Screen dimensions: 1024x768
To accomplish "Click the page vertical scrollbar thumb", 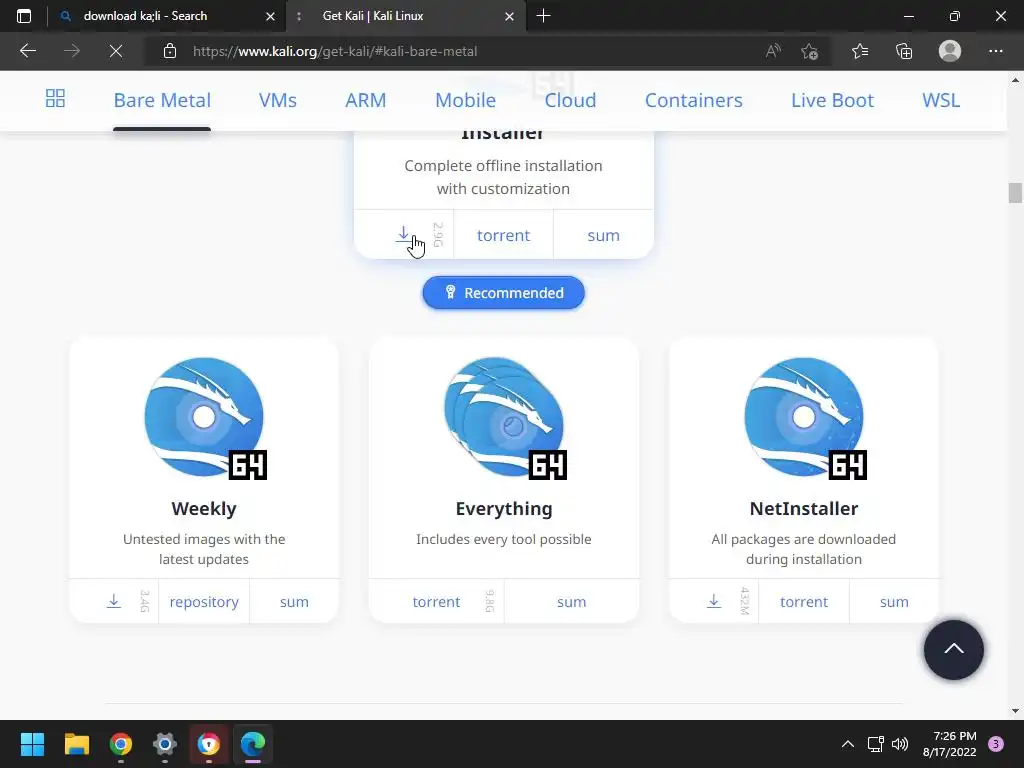I will pos(1015,193).
